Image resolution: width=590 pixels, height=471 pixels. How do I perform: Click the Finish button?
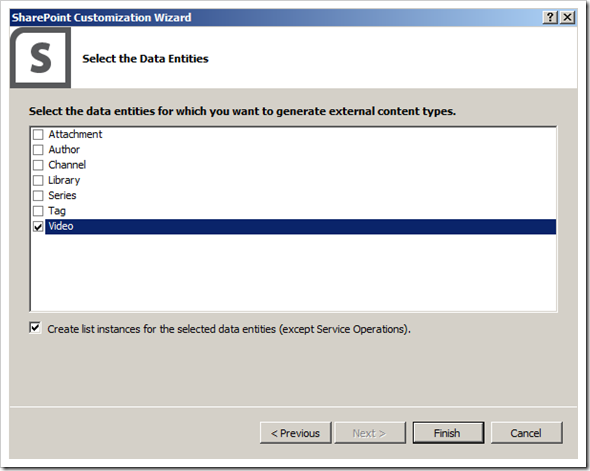click(x=448, y=433)
